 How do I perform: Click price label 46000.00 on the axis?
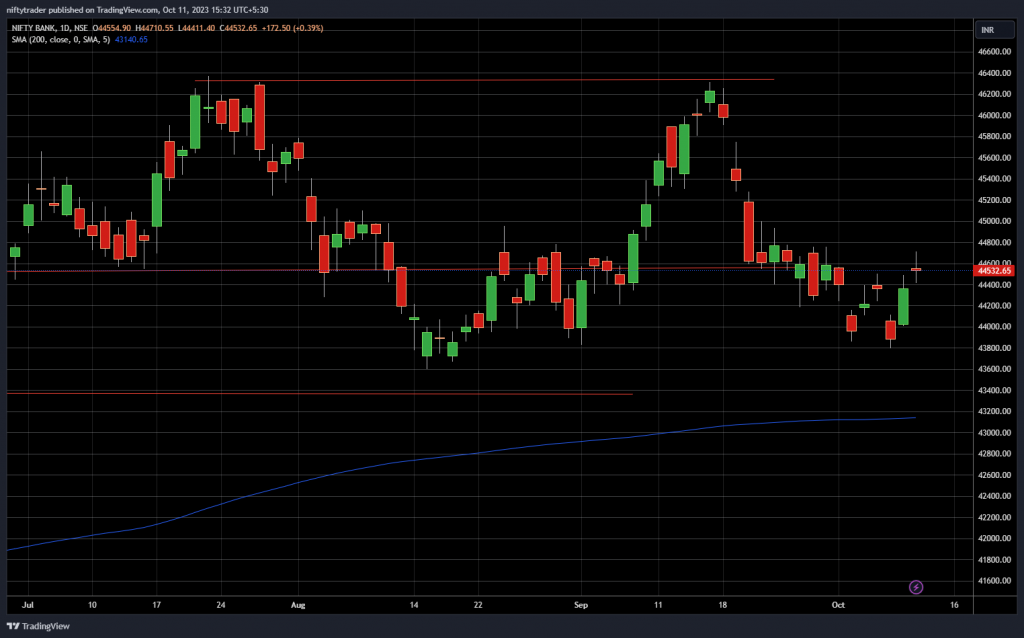[994, 116]
